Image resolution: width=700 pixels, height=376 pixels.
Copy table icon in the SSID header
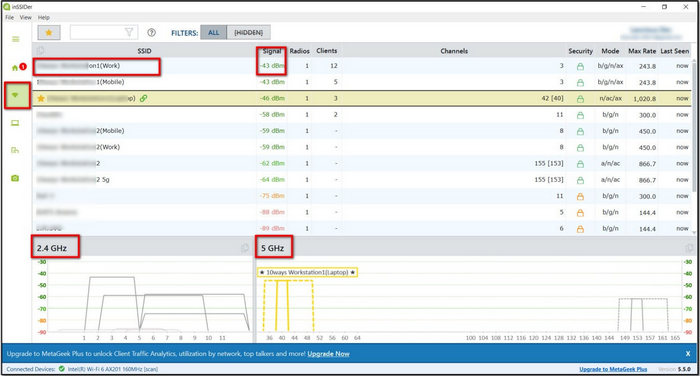point(41,51)
